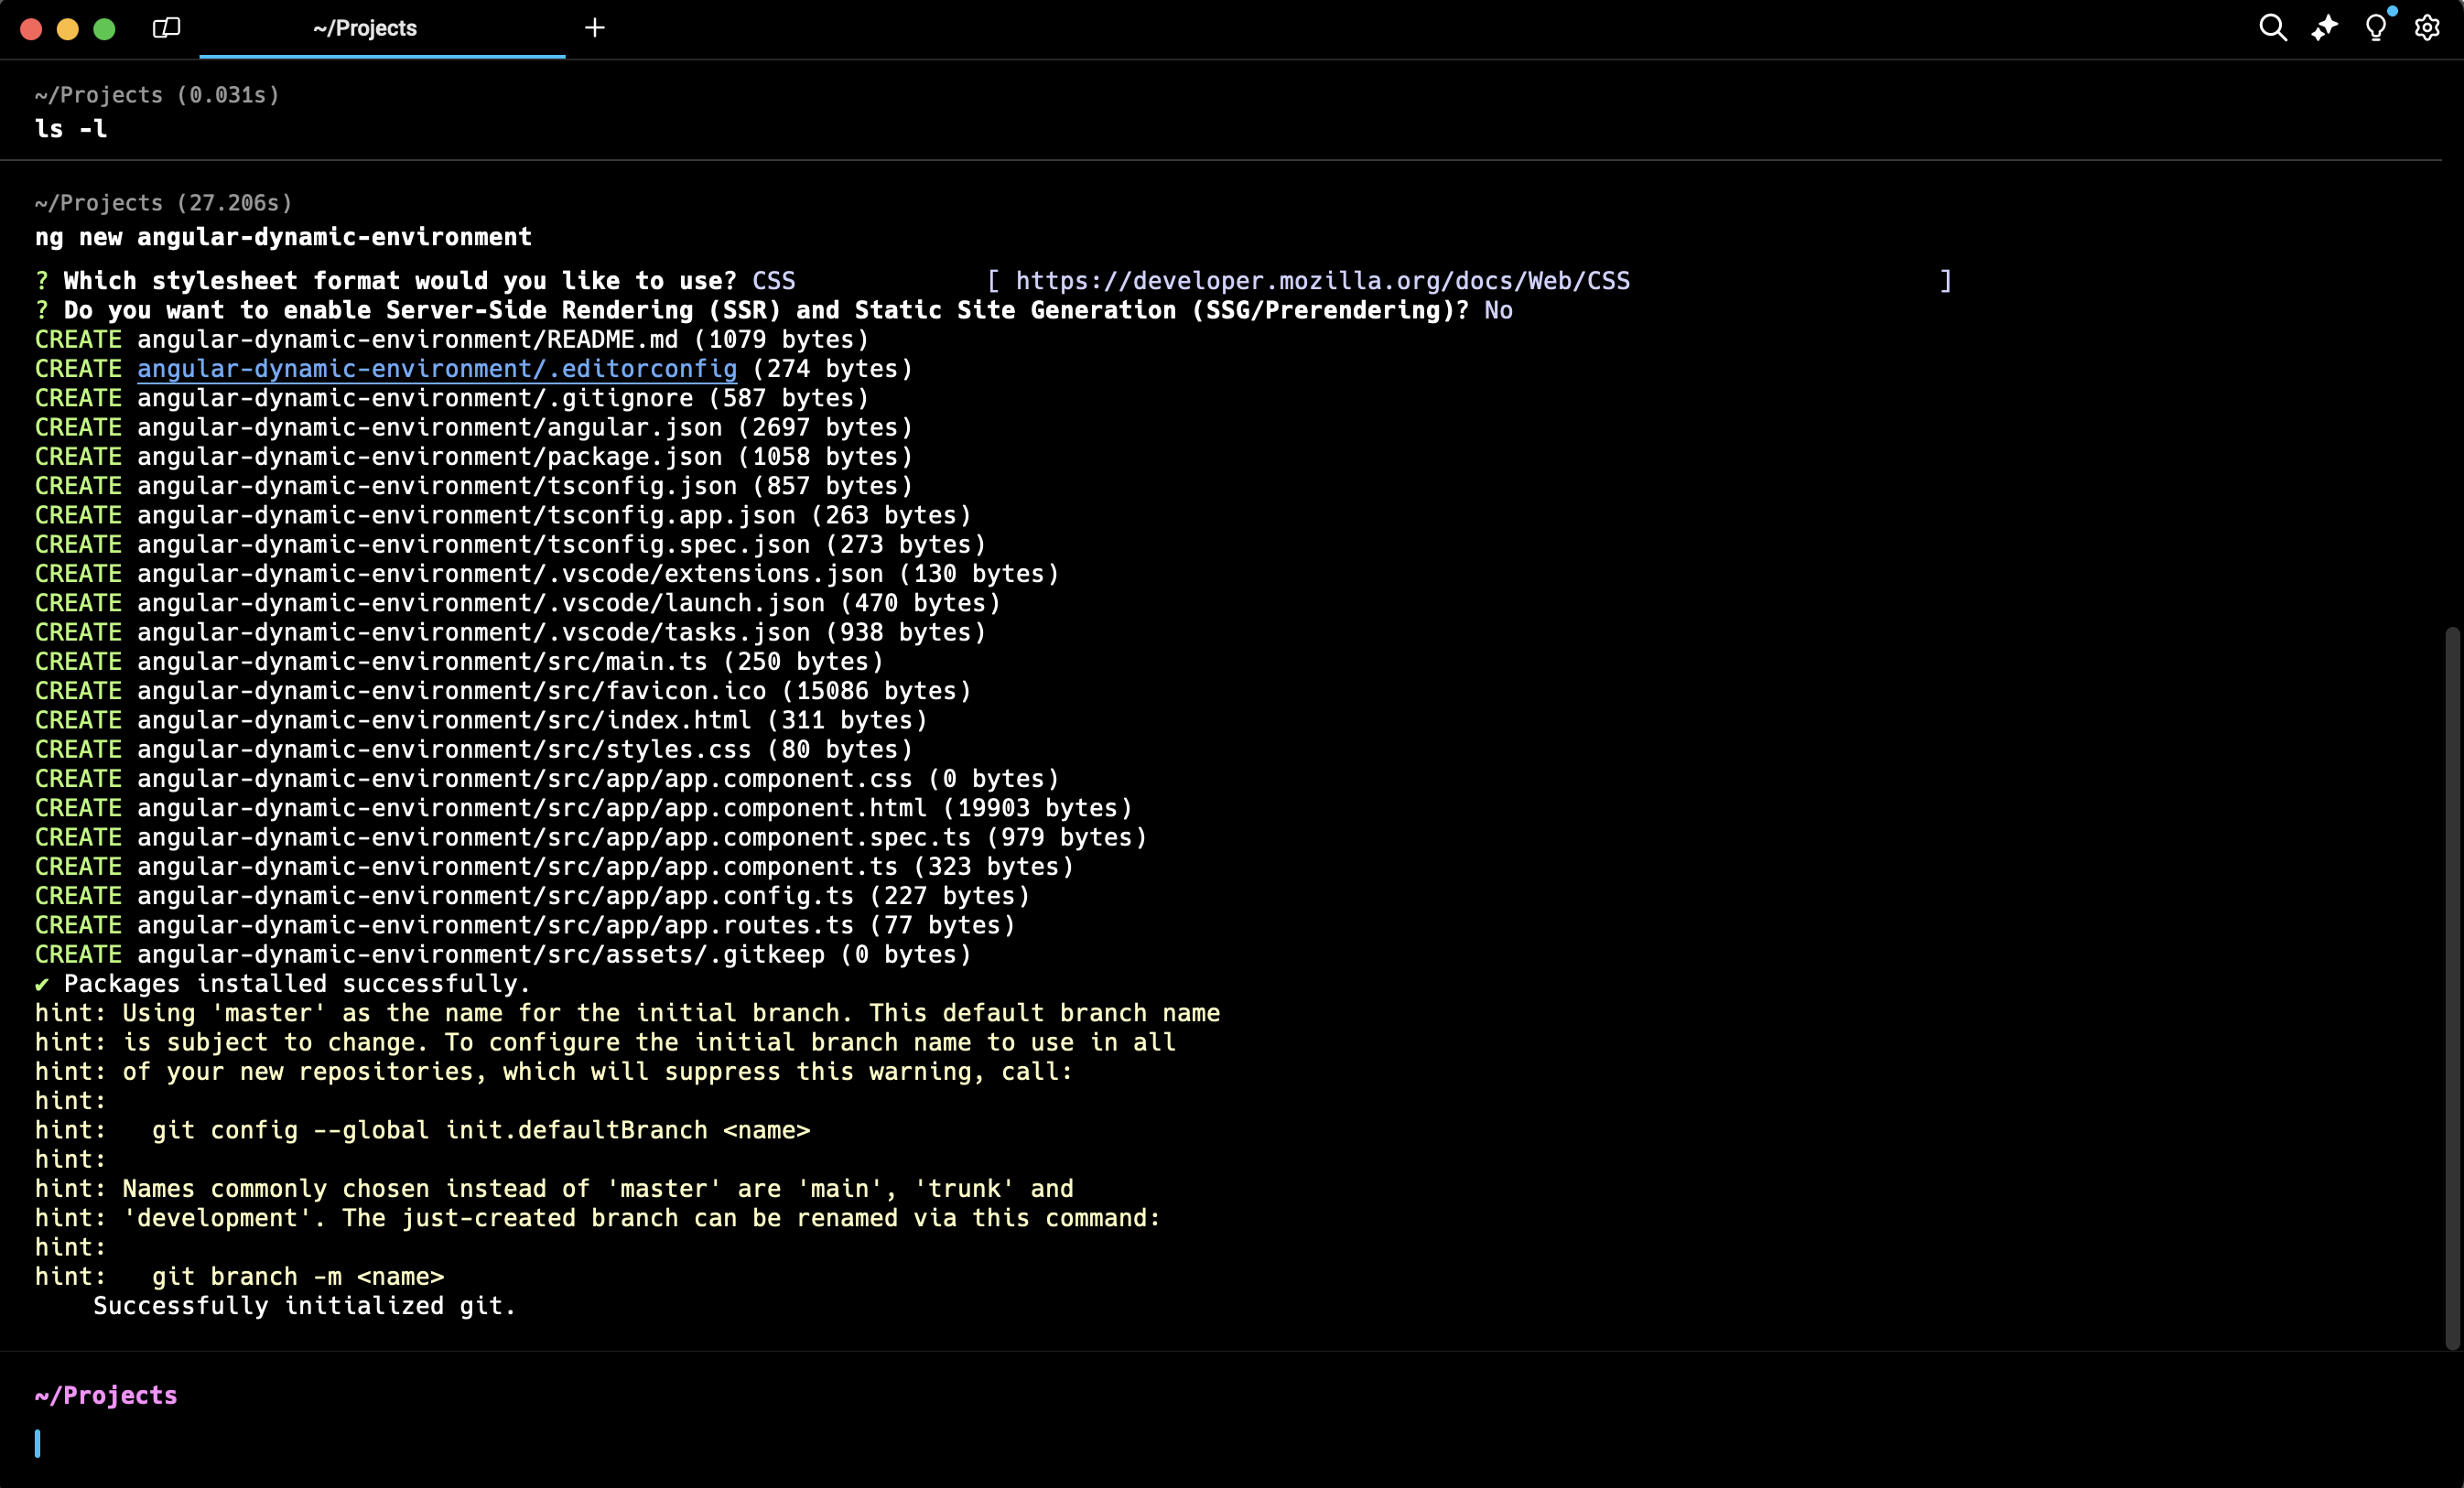Screen dimensions: 2464x1488
Task: Click the .gitignore (587 bytes) line
Action: click(452, 398)
